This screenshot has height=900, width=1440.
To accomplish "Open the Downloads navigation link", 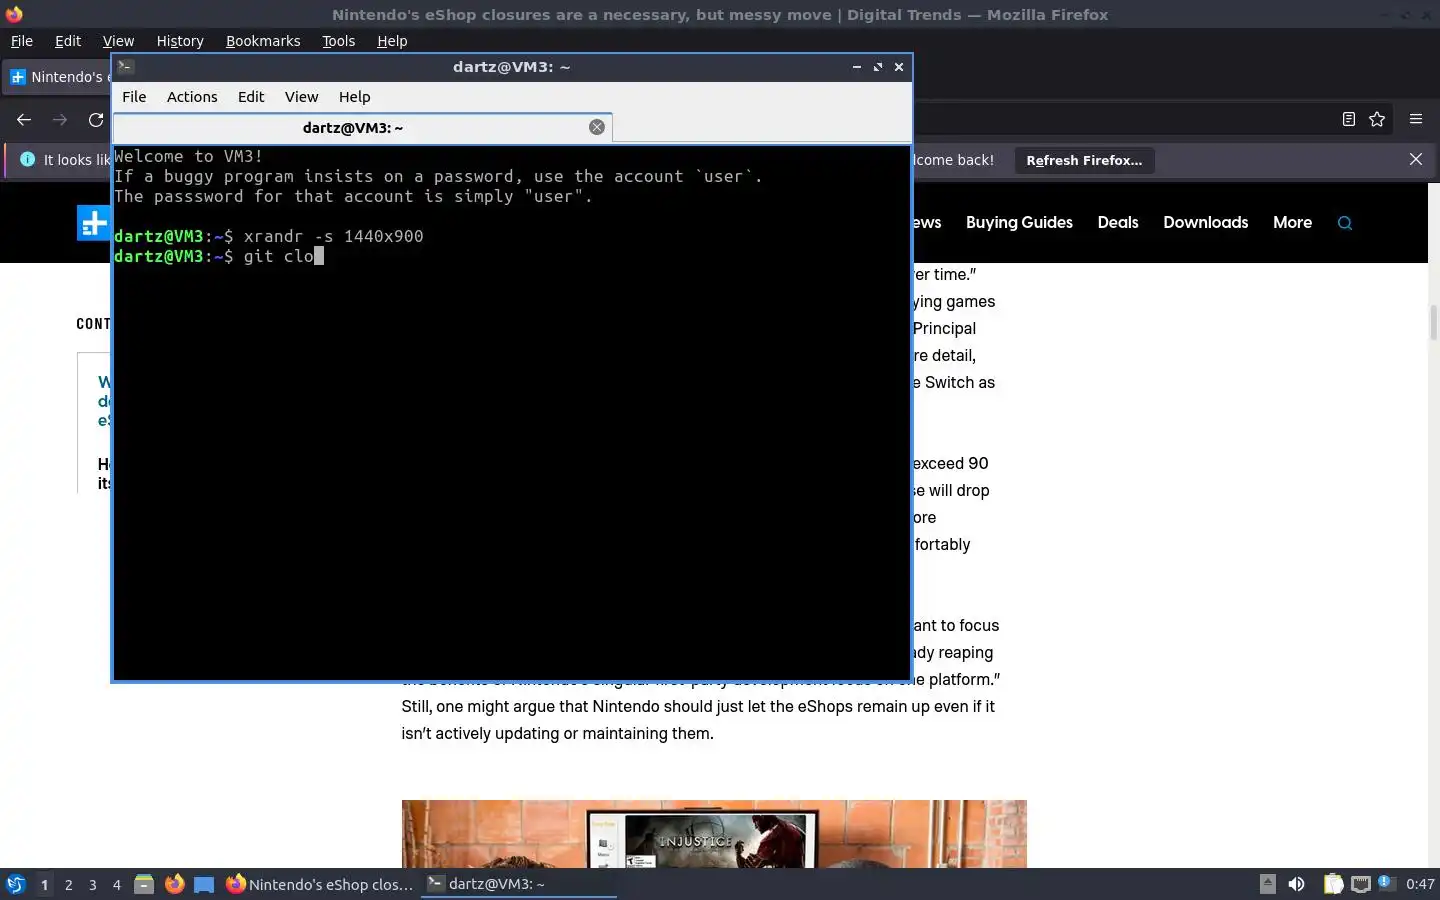I will (1205, 222).
